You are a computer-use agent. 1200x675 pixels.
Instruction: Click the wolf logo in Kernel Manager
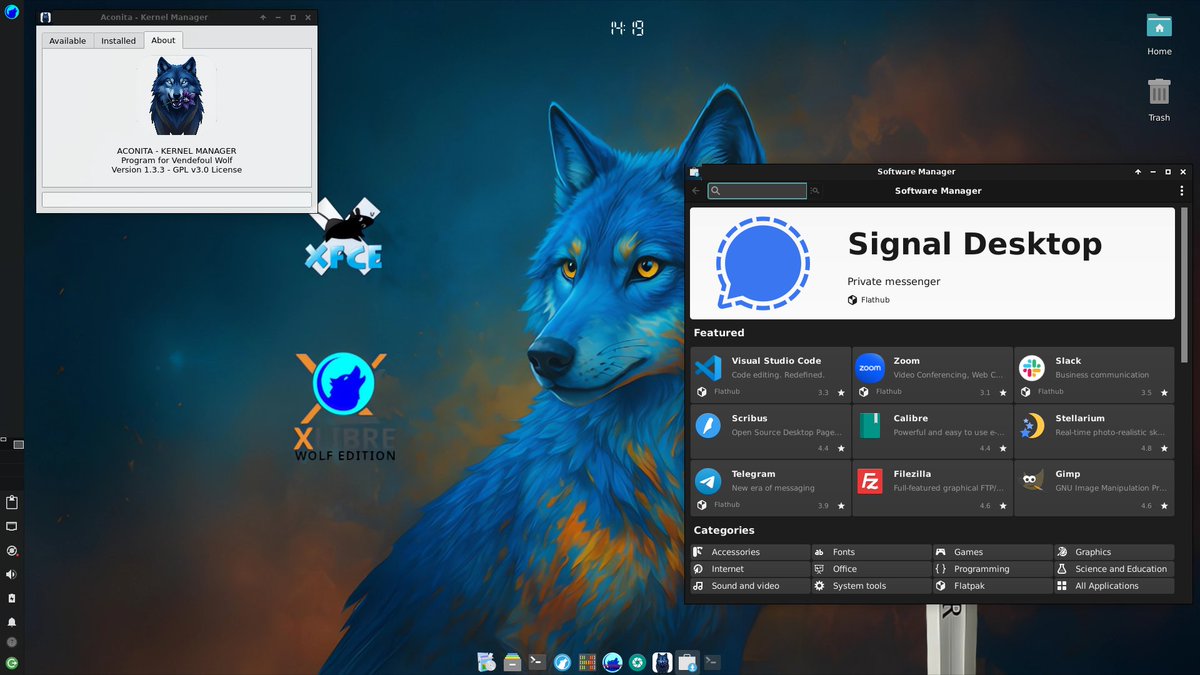[176, 96]
